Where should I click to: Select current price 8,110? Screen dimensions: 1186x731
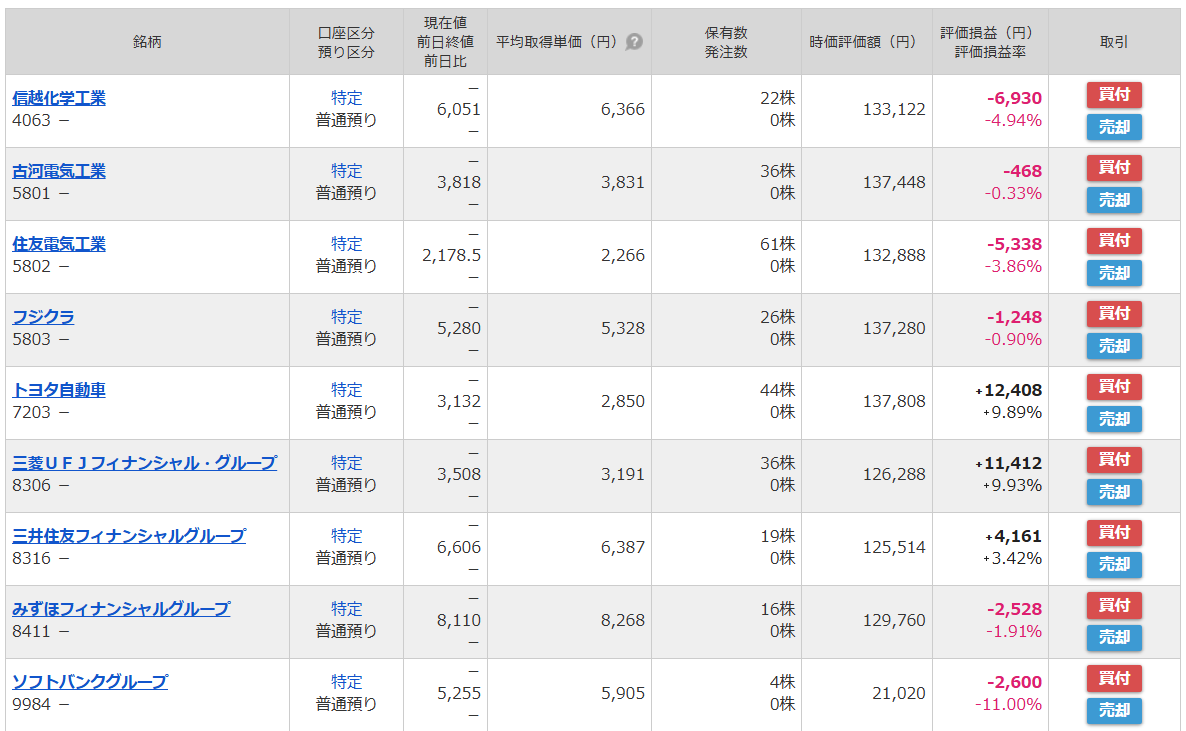(459, 621)
